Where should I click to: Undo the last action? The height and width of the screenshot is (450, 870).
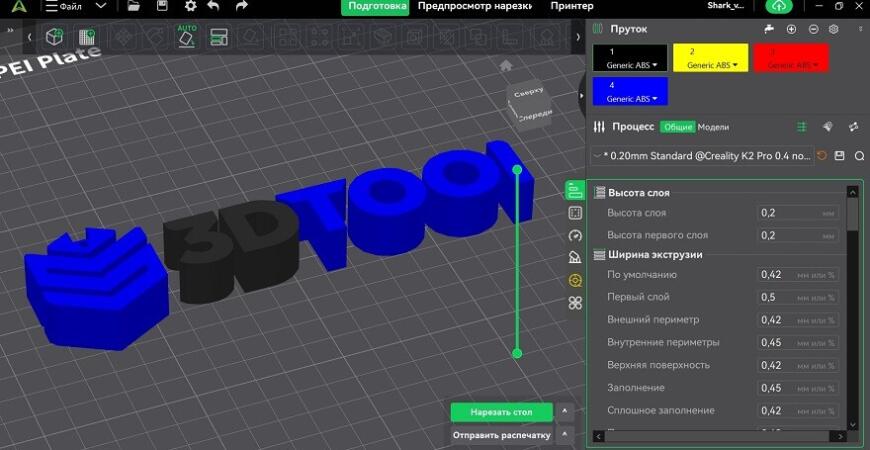click(x=213, y=6)
